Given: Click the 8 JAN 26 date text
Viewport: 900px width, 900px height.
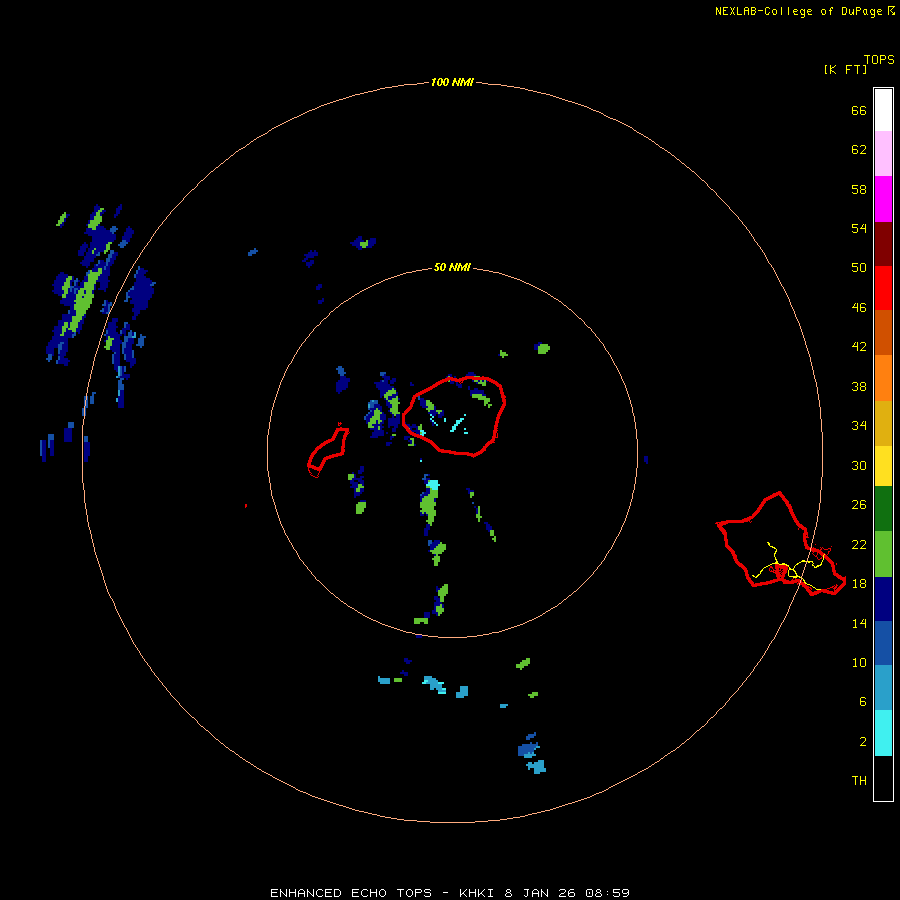Looking at the screenshot, I should (540, 893).
